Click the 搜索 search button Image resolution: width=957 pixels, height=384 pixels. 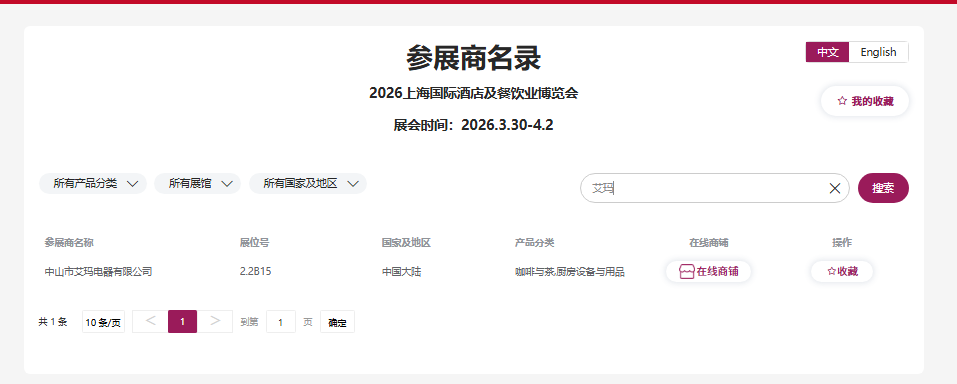pyautogui.click(x=883, y=188)
